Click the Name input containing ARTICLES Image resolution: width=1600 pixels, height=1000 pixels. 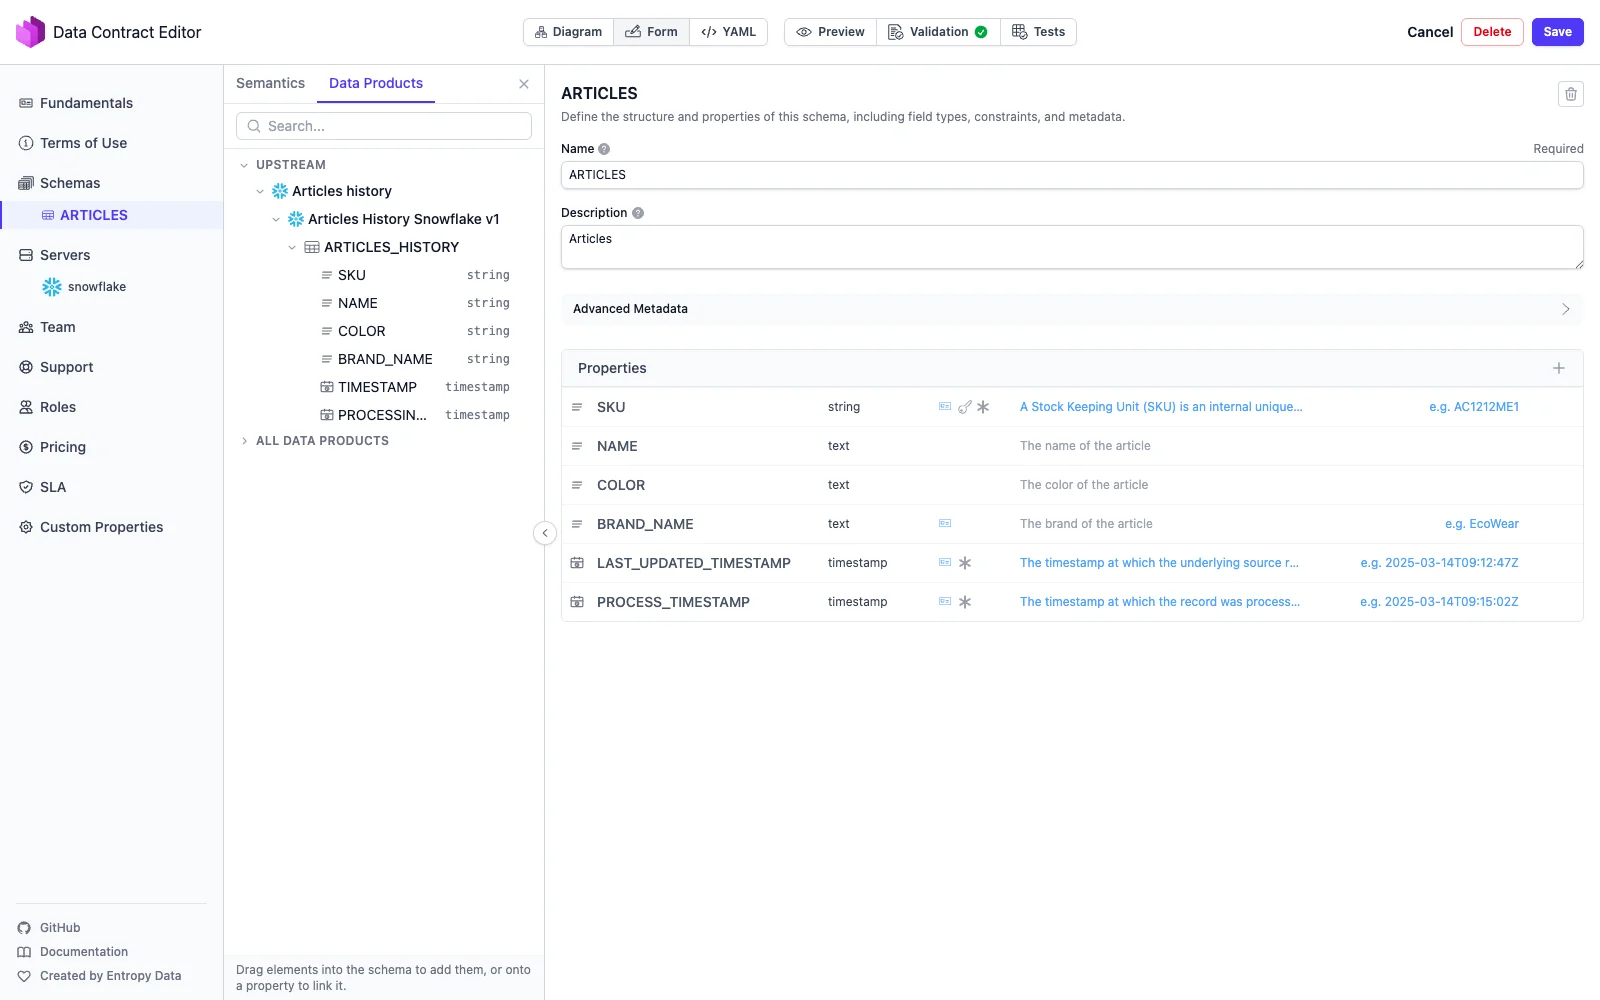(1072, 175)
